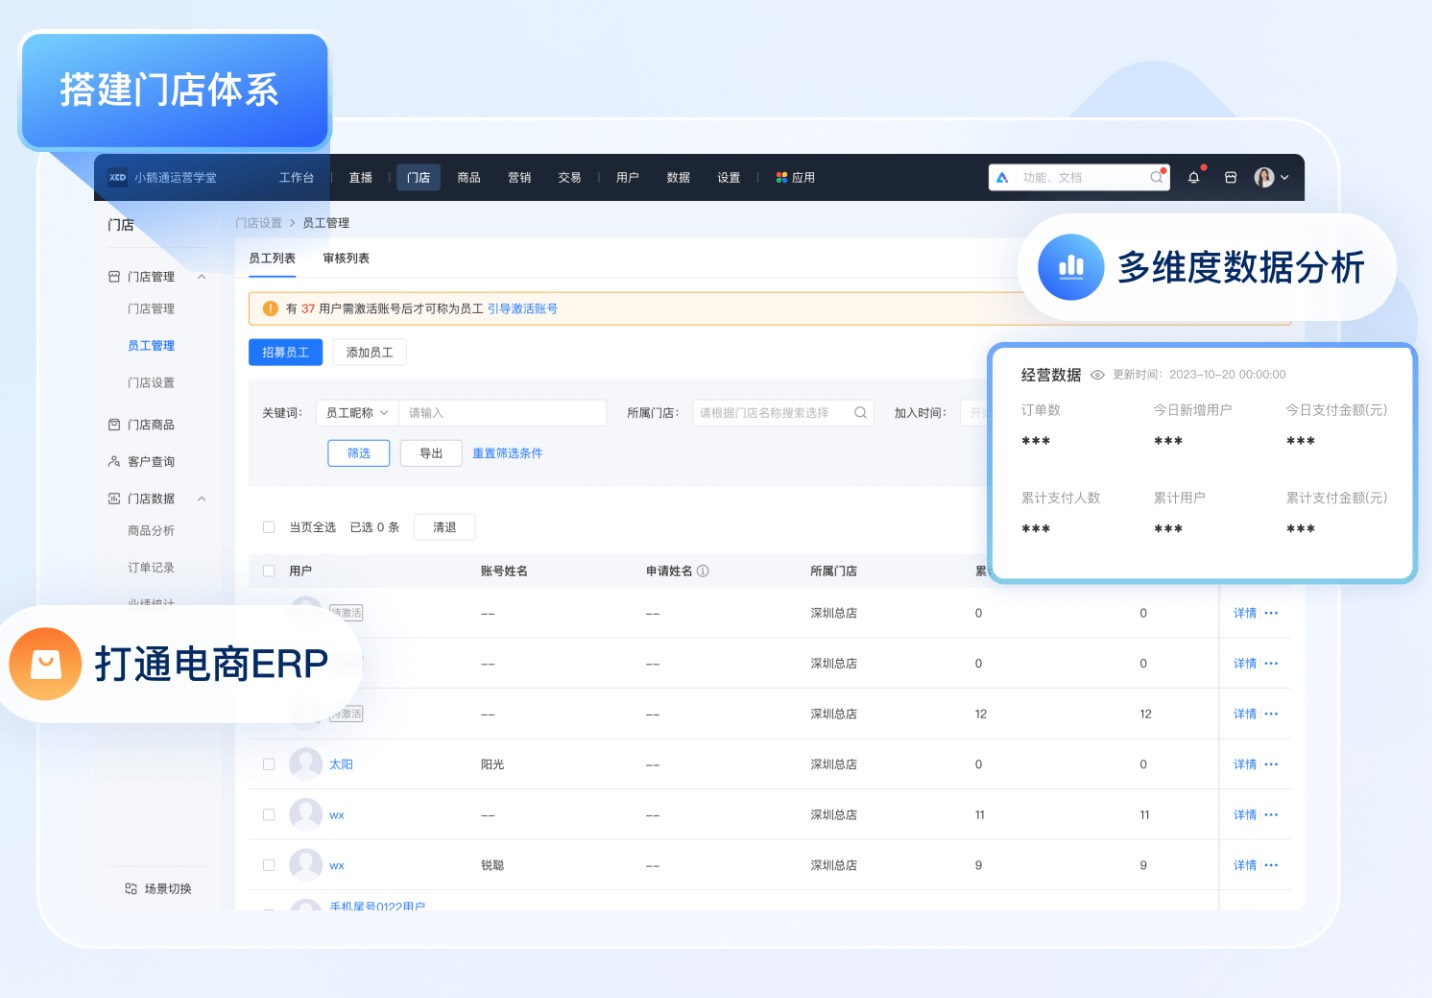Open 门店设置 in the sidebar

pos(151,383)
